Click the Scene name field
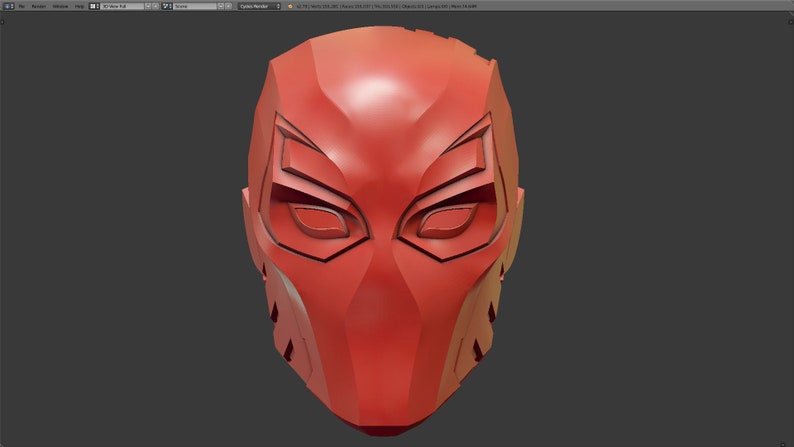The height and width of the screenshot is (447, 794). (195, 6)
